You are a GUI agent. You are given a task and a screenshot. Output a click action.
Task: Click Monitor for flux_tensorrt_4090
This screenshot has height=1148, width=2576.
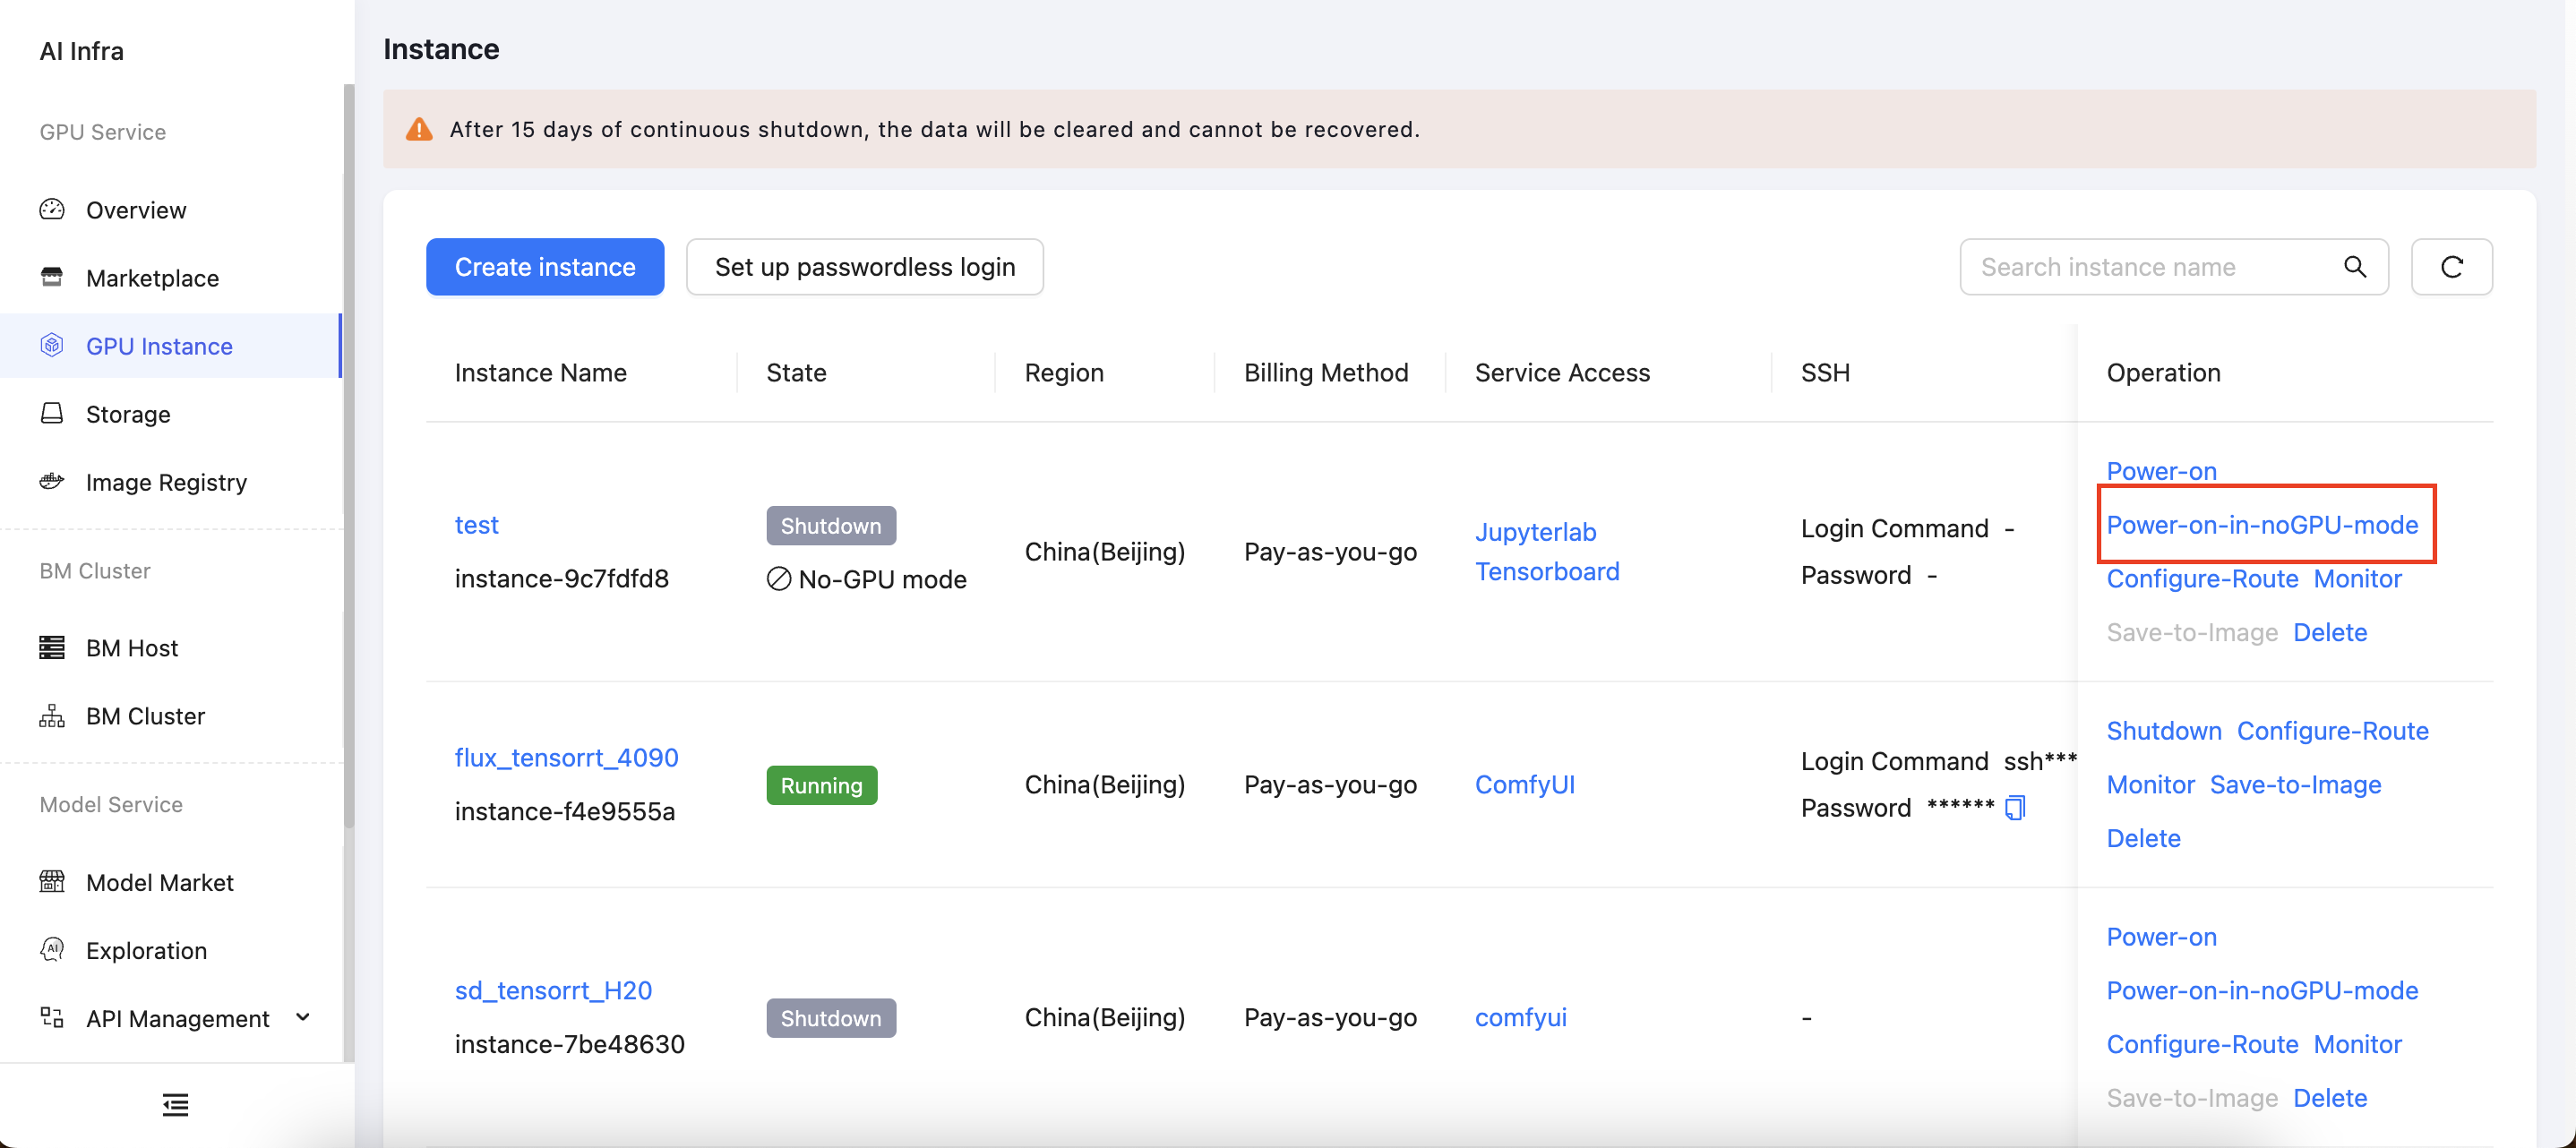click(x=2150, y=784)
